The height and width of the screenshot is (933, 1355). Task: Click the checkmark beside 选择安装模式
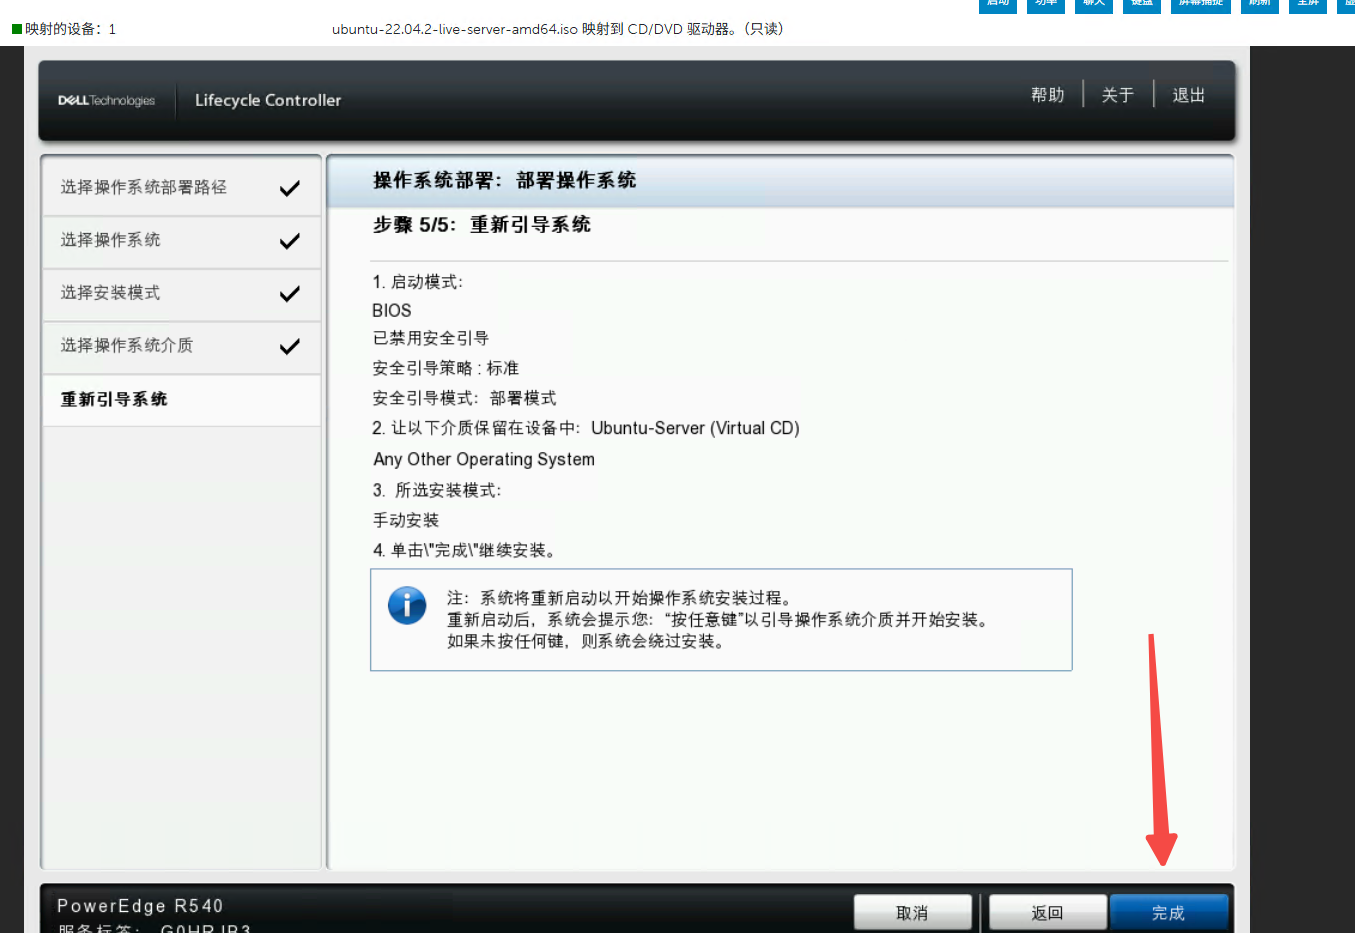pyautogui.click(x=290, y=294)
